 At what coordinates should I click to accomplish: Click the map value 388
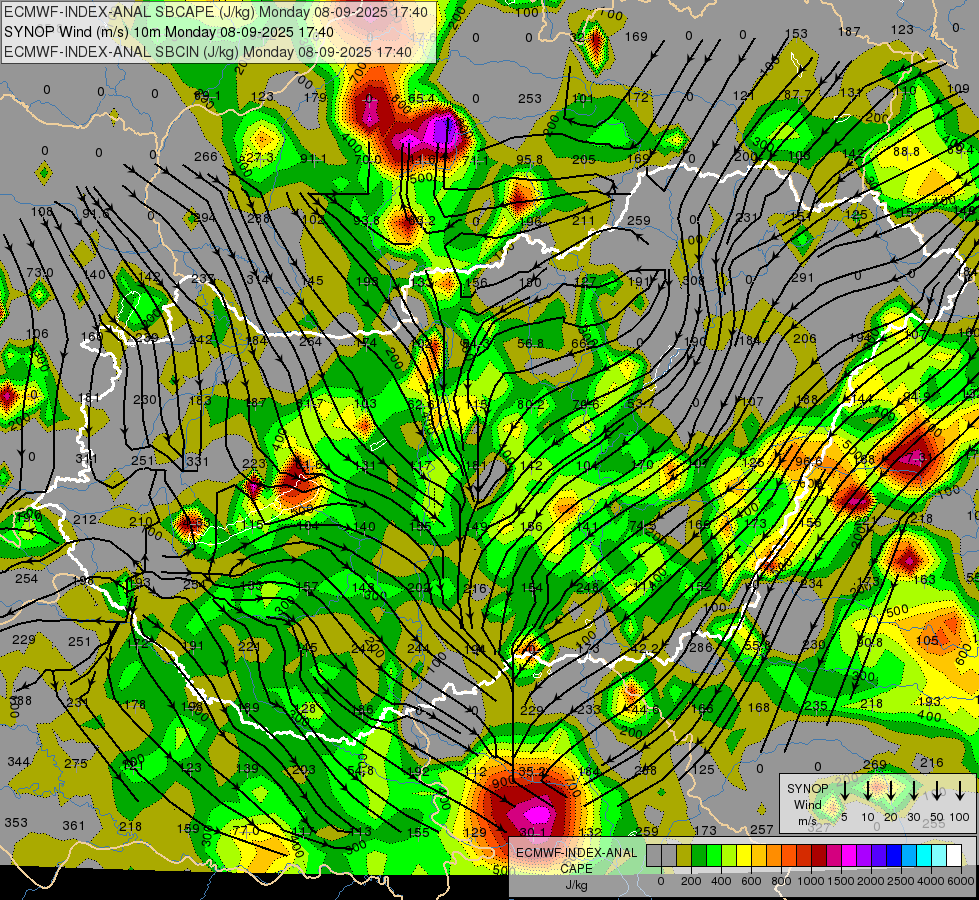click(21, 701)
